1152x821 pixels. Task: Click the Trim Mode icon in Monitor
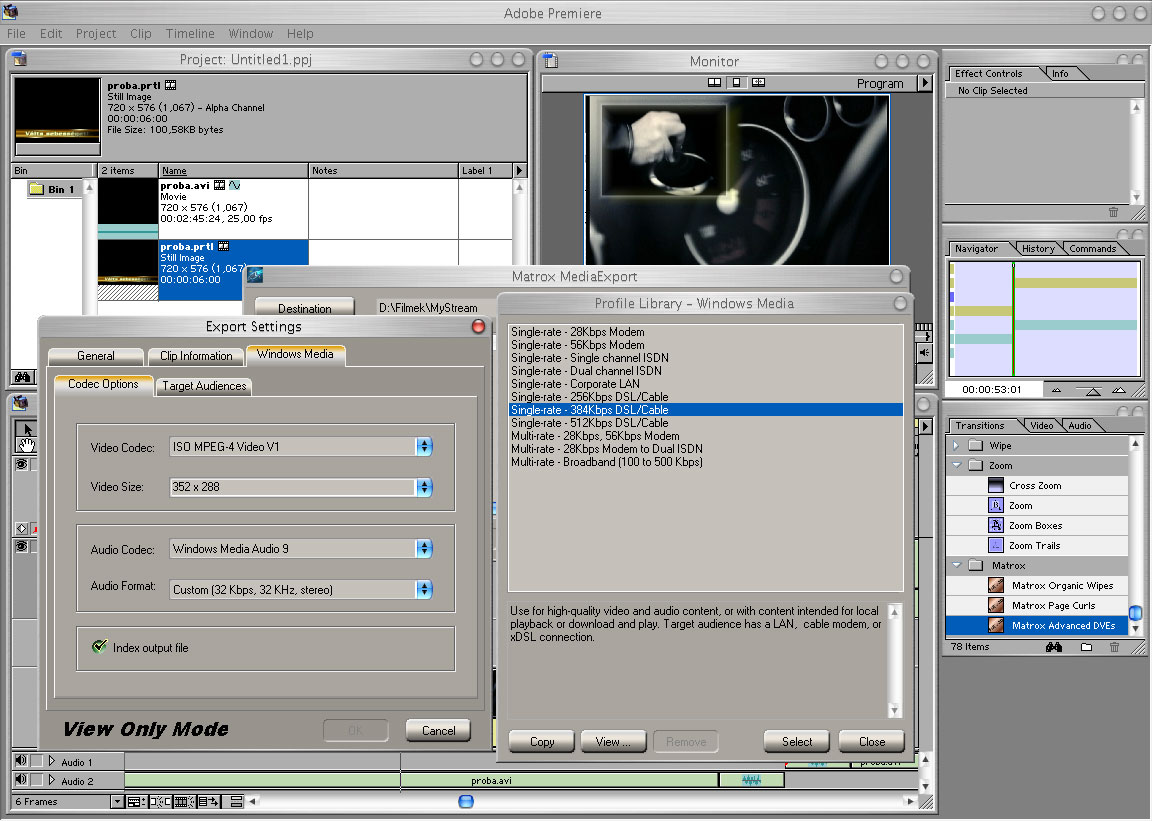[x=759, y=82]
